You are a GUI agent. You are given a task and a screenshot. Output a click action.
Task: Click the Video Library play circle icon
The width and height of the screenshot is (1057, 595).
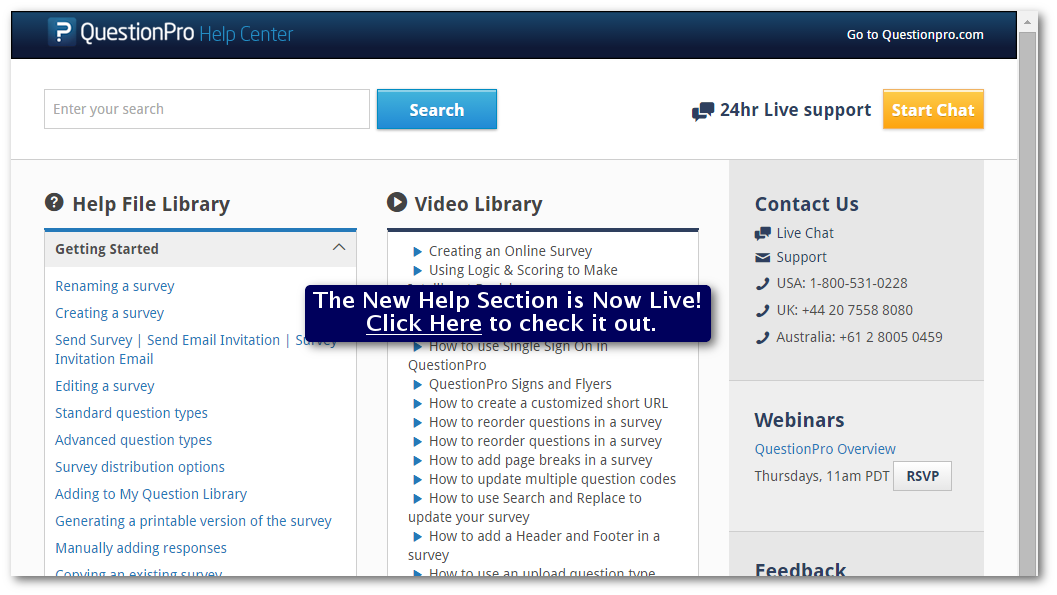tap(397, 202)
